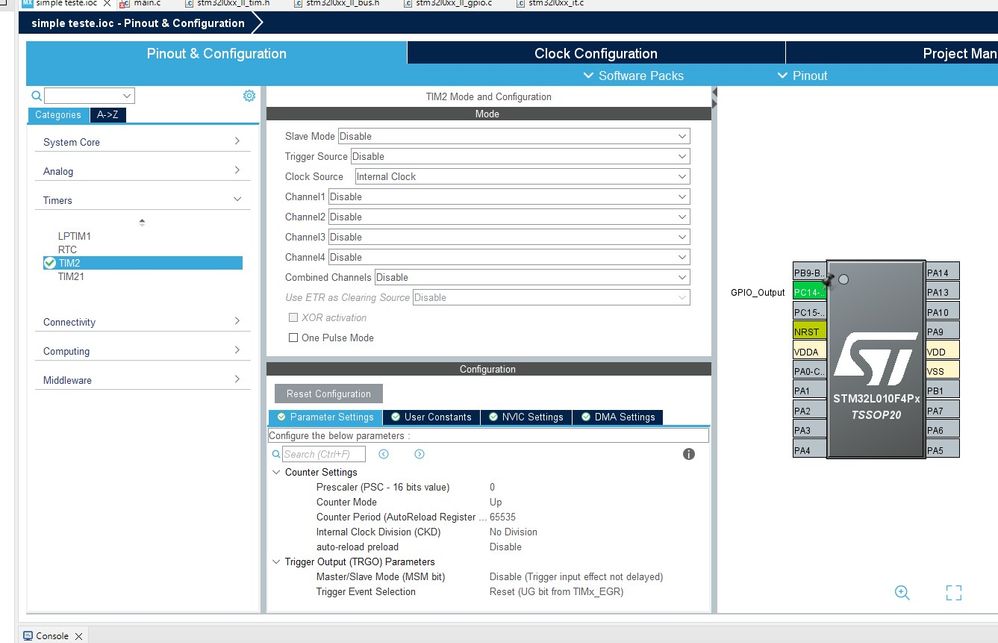The width and height of the screenshot is (998, 643).
Task: Select the VDDA pin on chip
Action: pyautogui.click(x=809, y=351)
